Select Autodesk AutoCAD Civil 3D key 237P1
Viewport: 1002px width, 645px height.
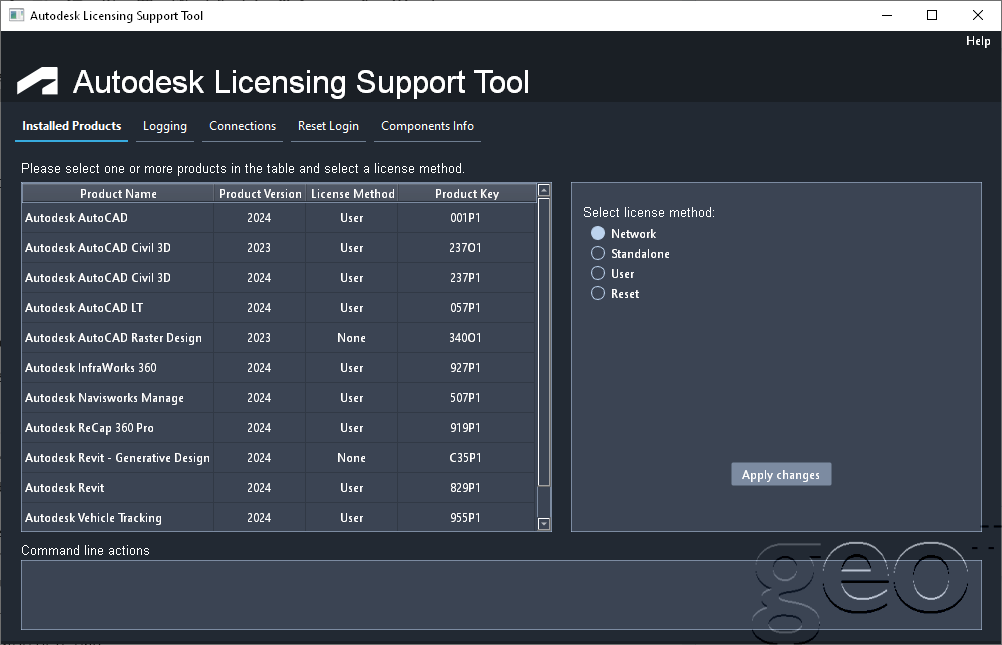(x=279, y=278)
